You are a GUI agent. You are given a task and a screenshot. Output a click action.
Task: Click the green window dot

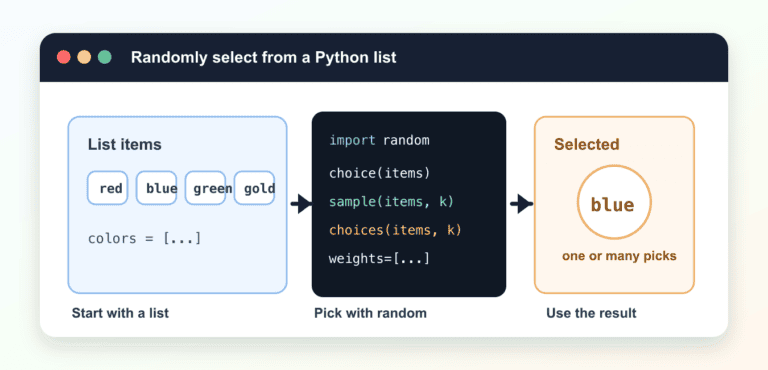(105, 57)
